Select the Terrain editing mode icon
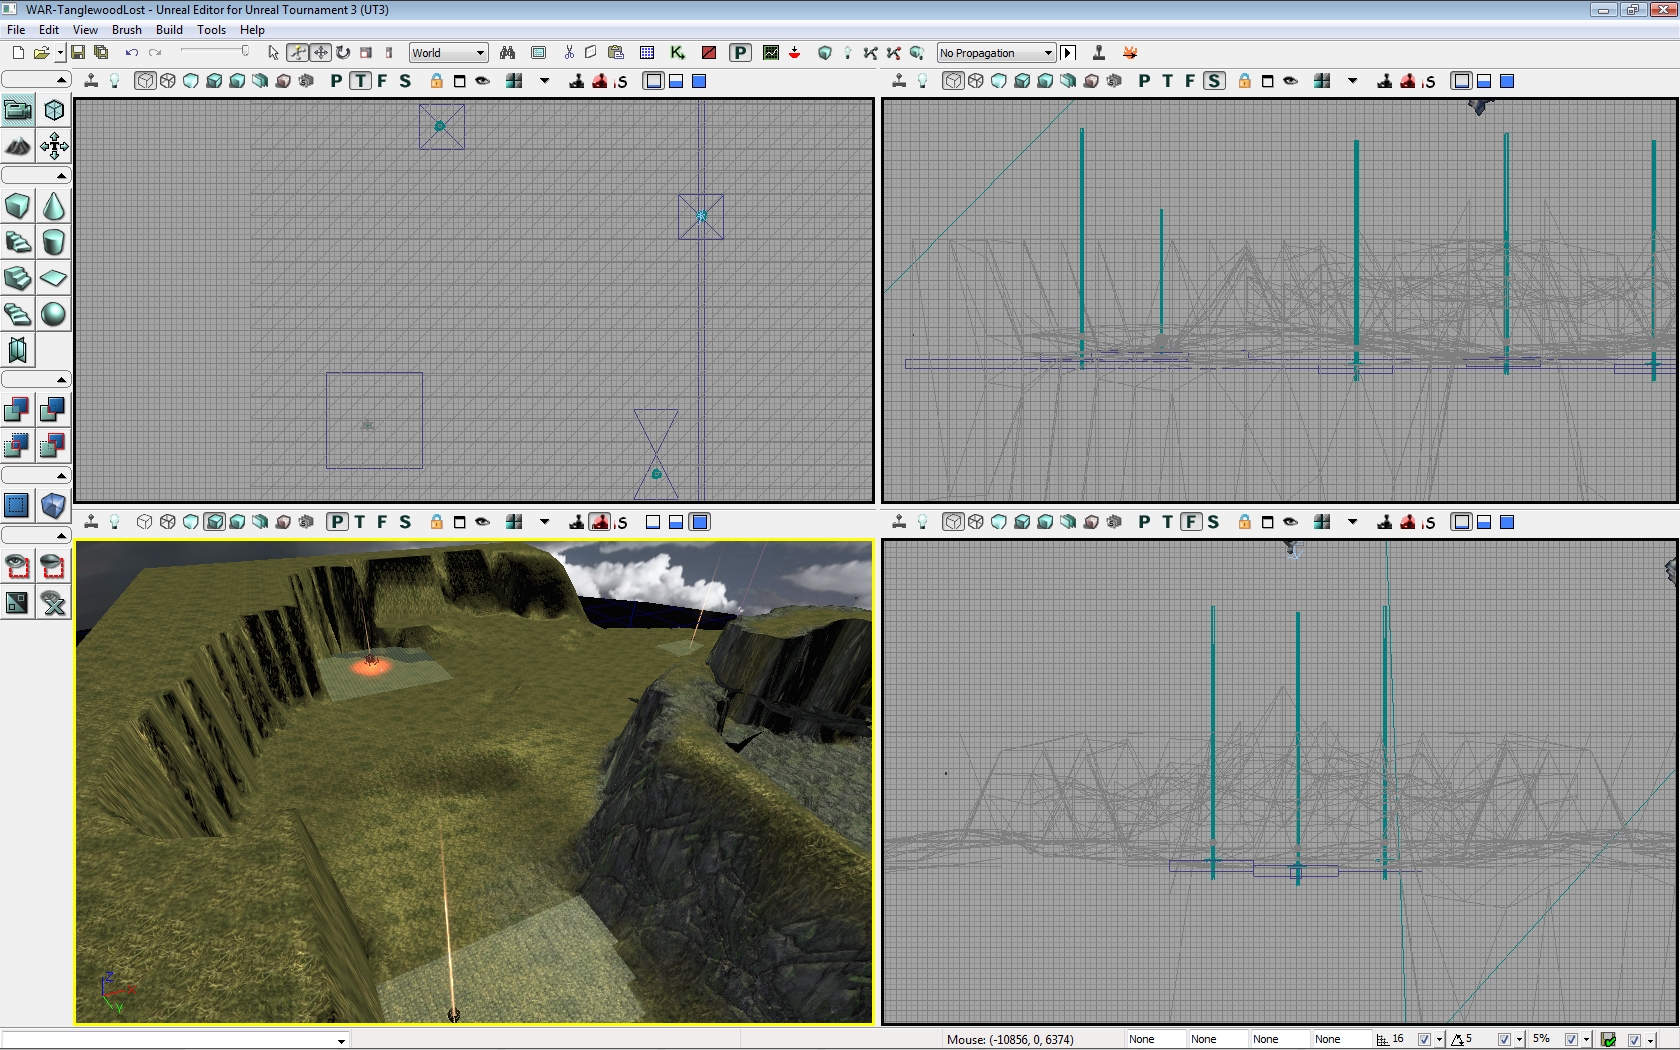 pos(18,146)
